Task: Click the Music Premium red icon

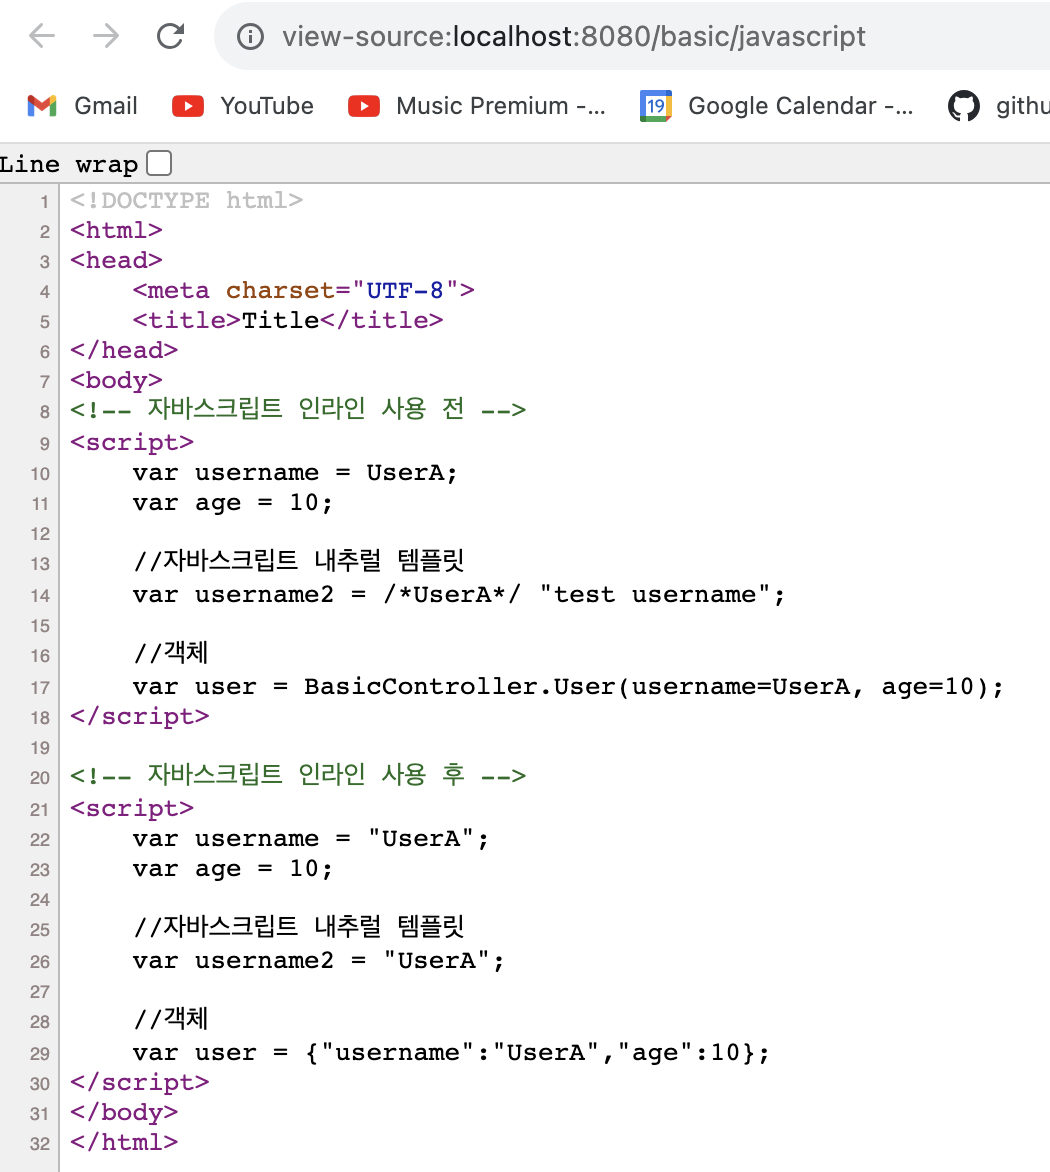Action: pos(364,106)
